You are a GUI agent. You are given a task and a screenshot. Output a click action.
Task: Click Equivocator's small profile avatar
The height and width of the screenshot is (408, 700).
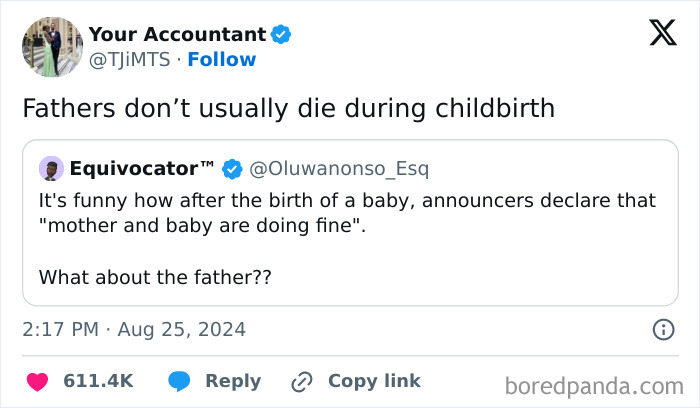point(50,166)
